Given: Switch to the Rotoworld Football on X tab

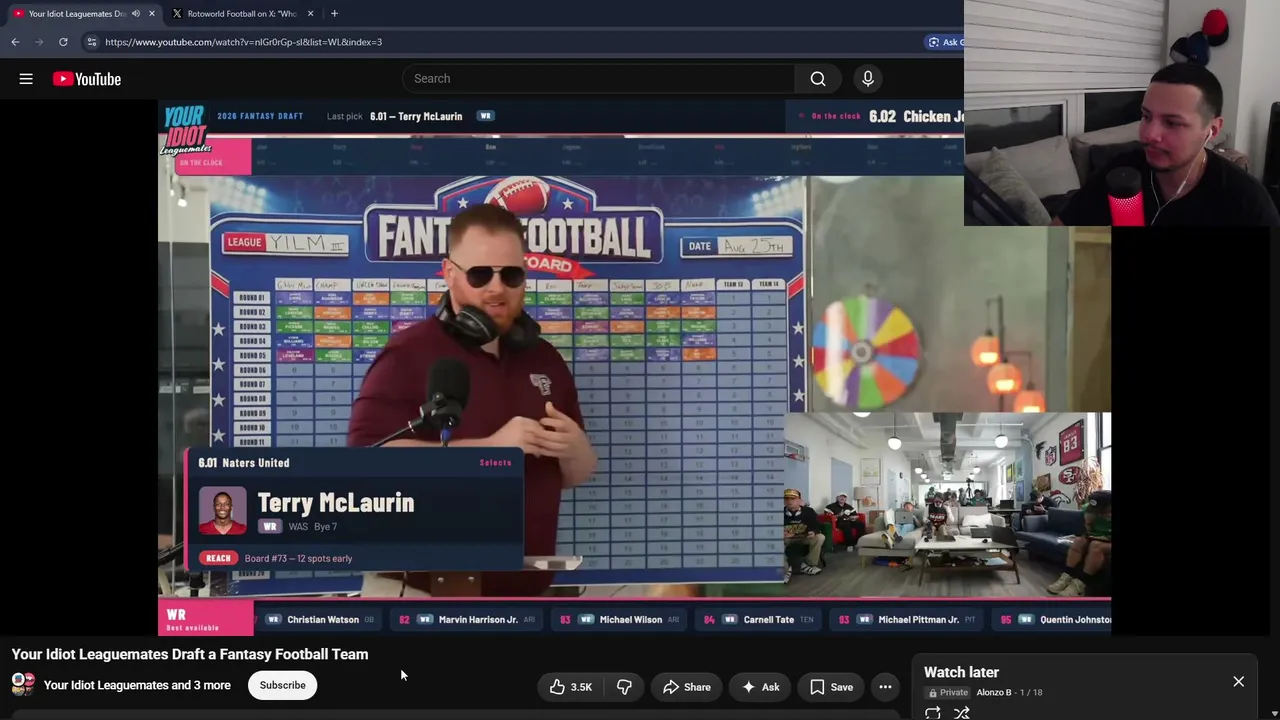Looking at the screenshot, I should point(243,14).
